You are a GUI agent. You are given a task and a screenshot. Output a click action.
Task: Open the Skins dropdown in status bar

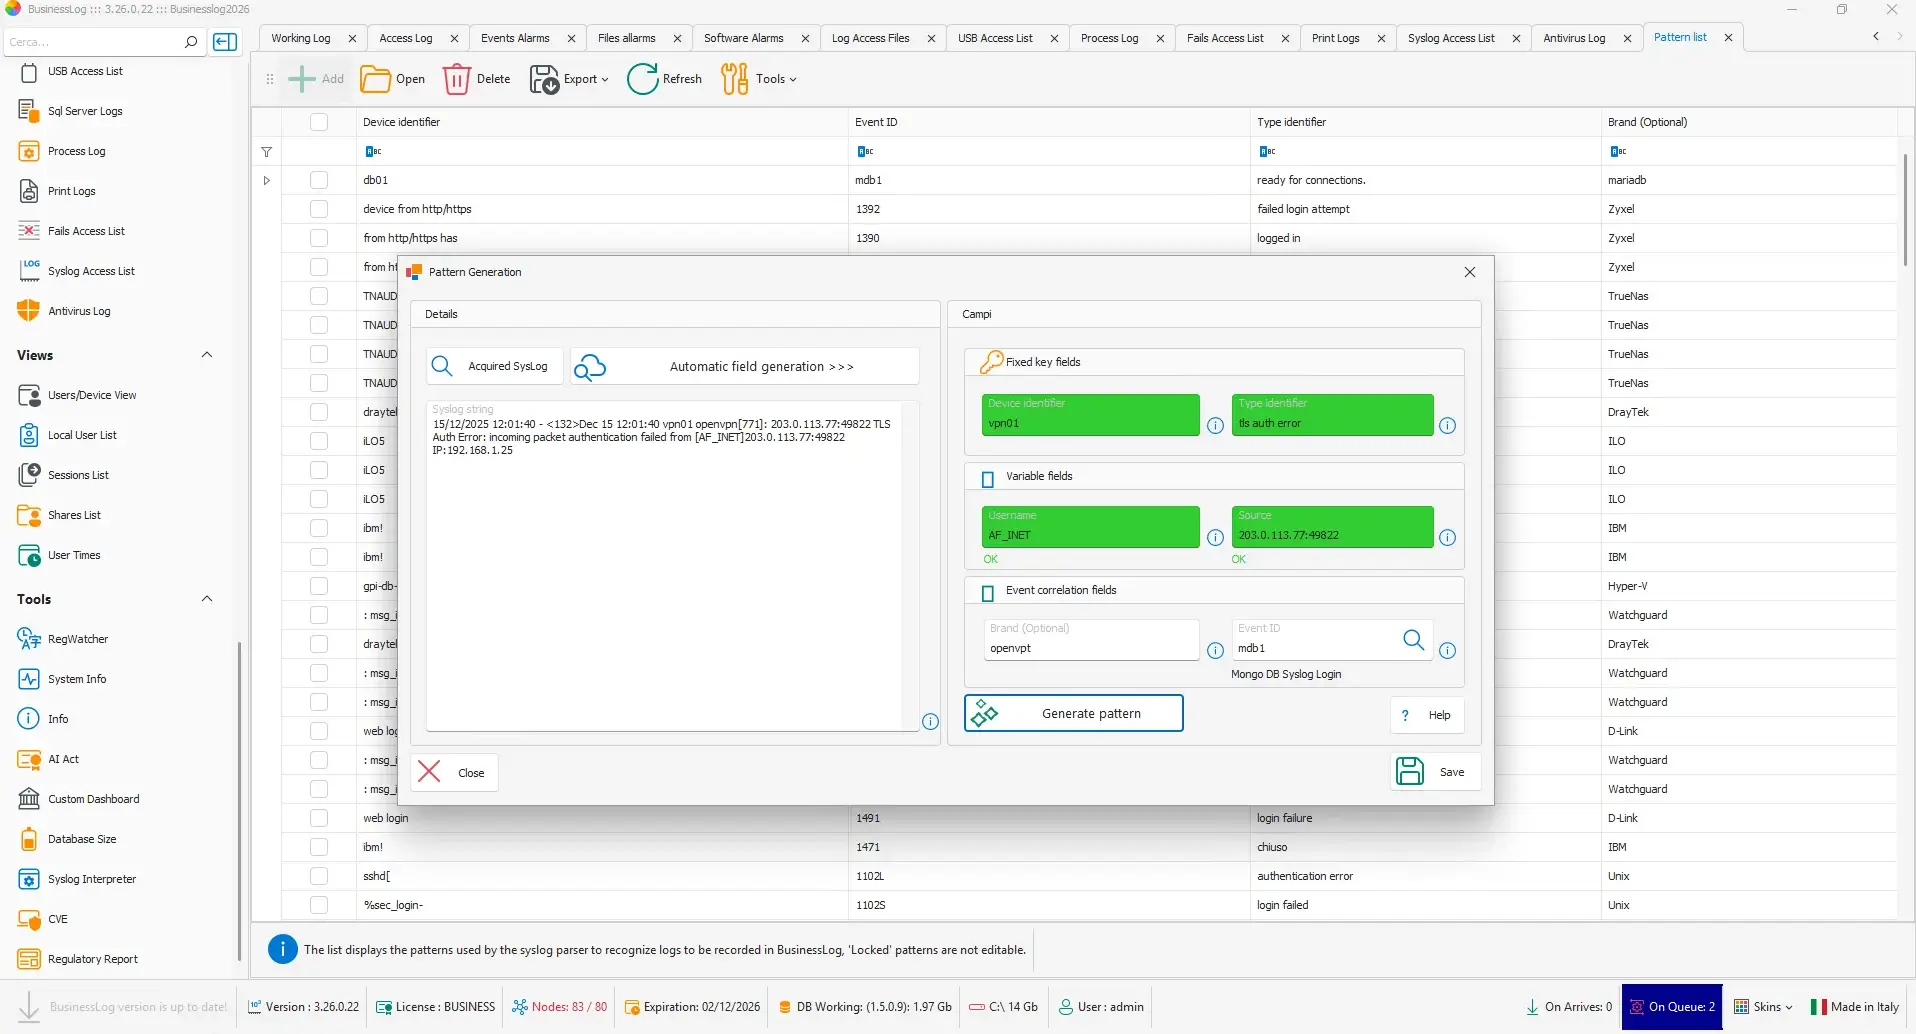(x=1763, y=1007)
